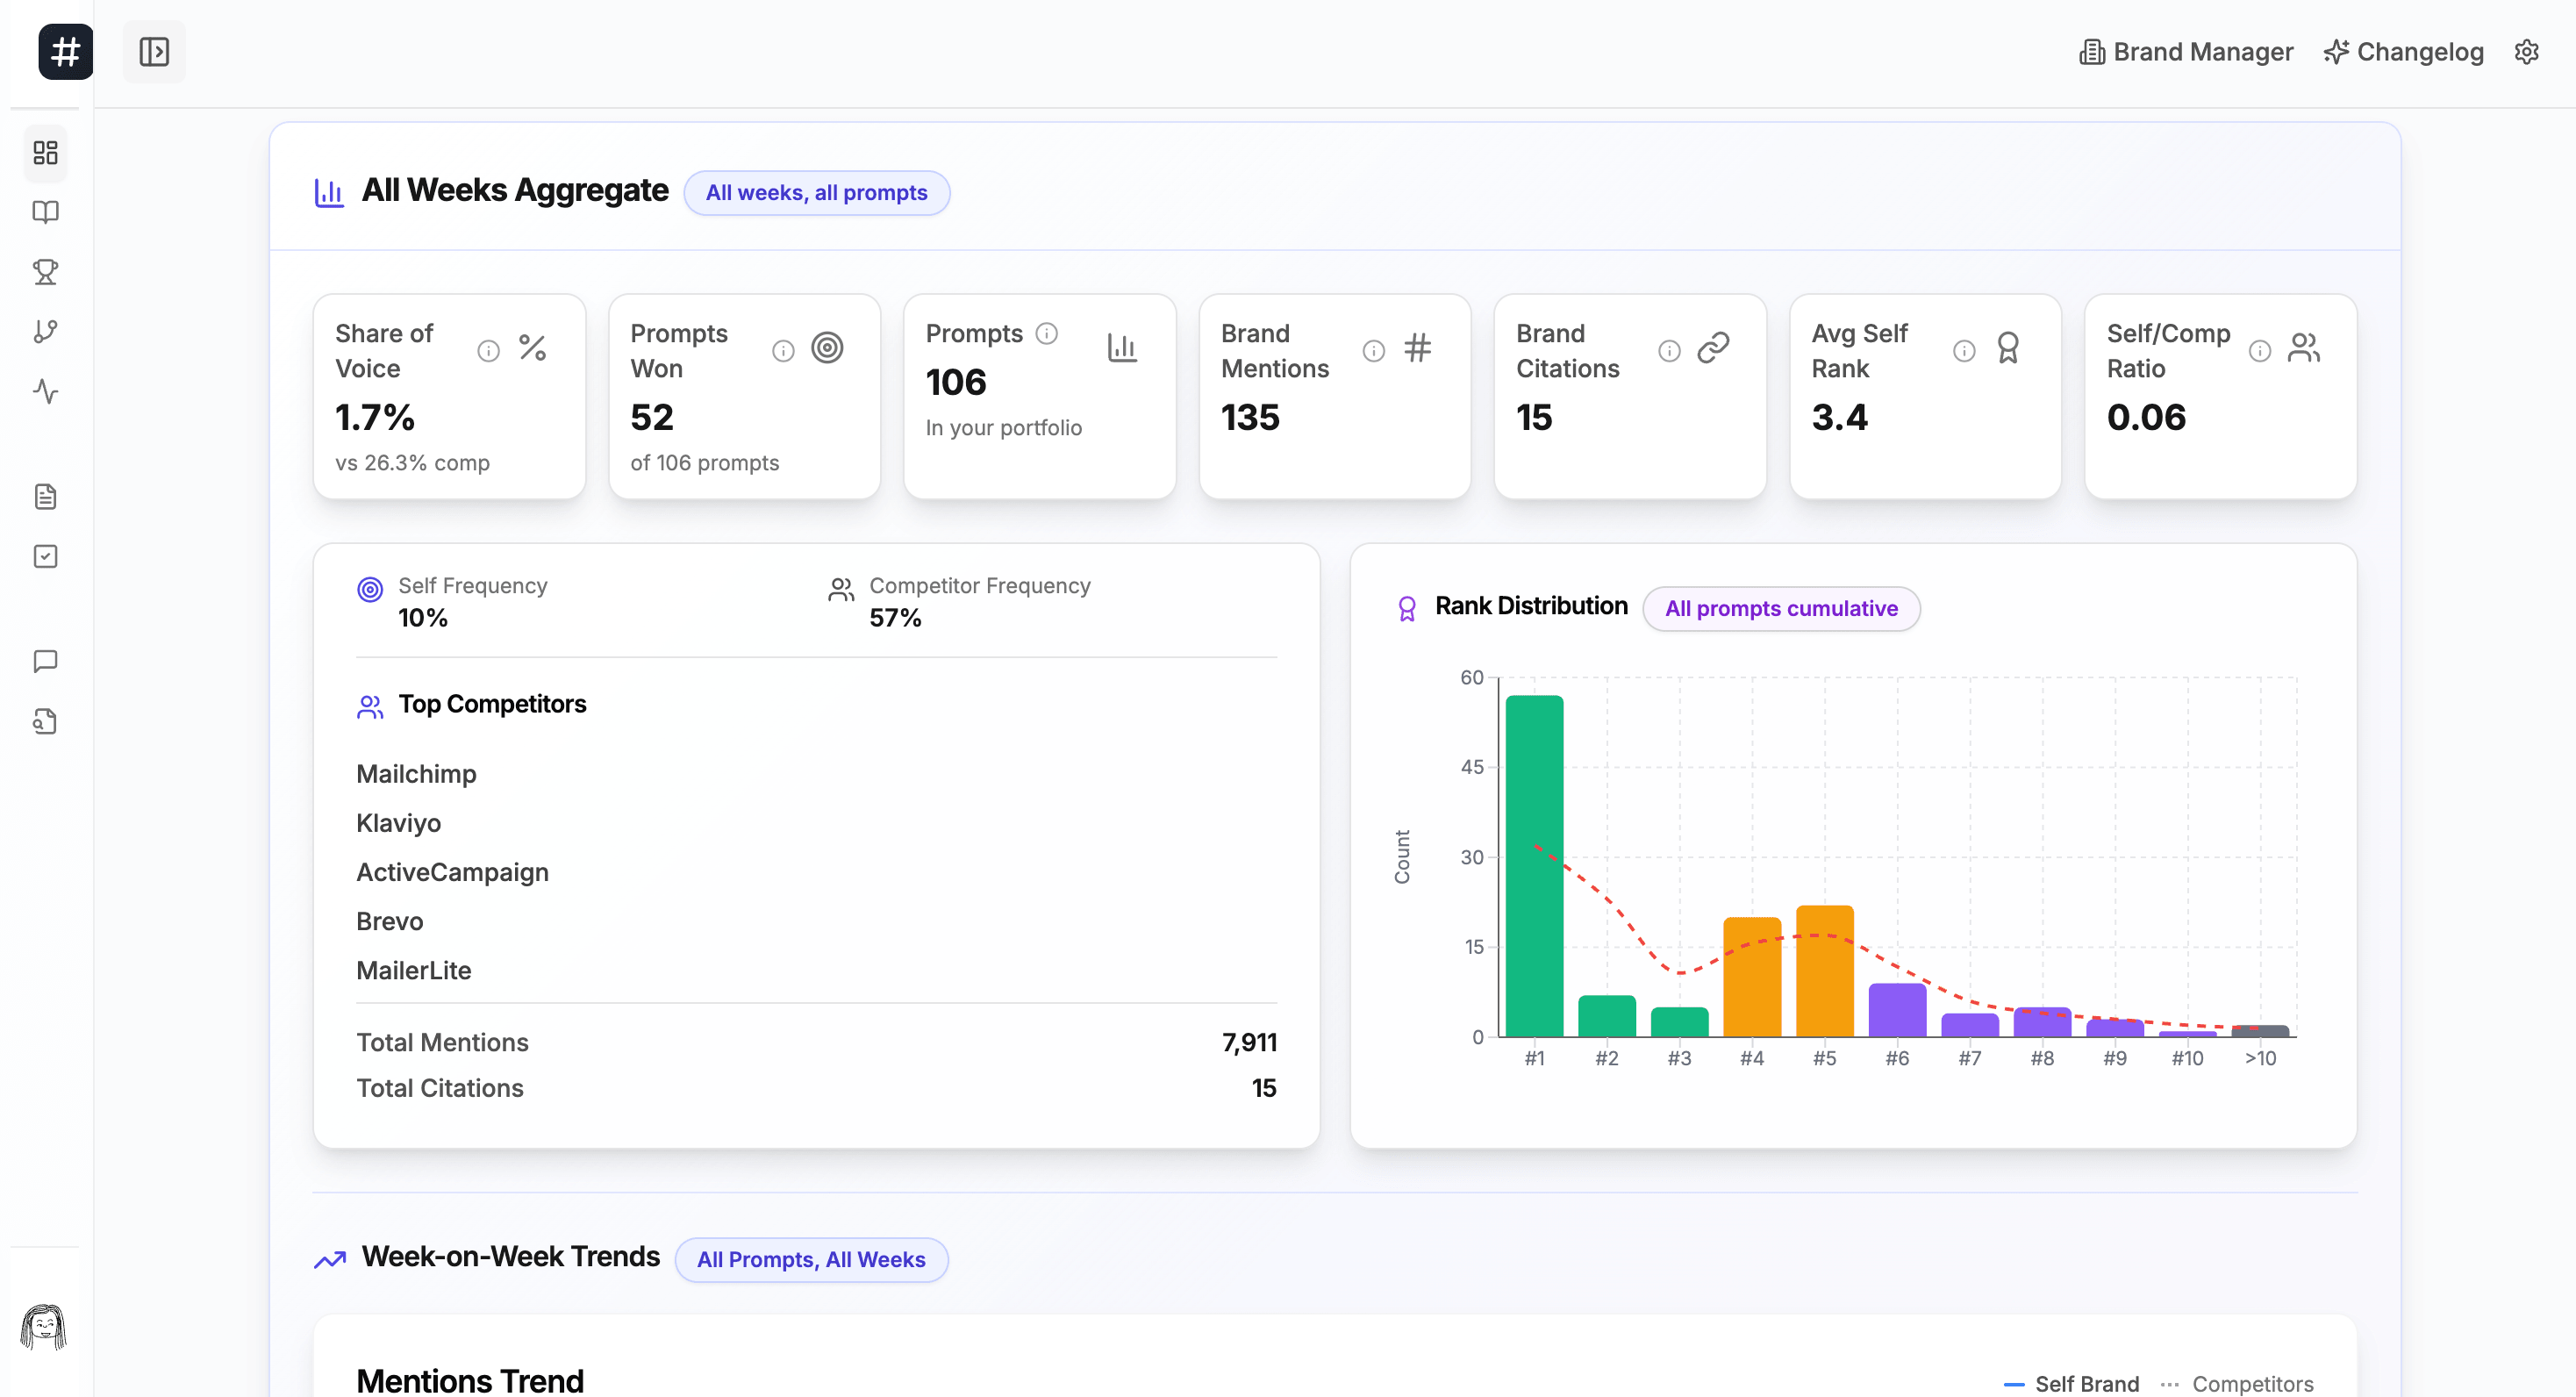The height and width of the screenshot is (1397, 2576).
Task: Open the 'All weeks, all prompts' filter pill
Action: pos(816,192)
